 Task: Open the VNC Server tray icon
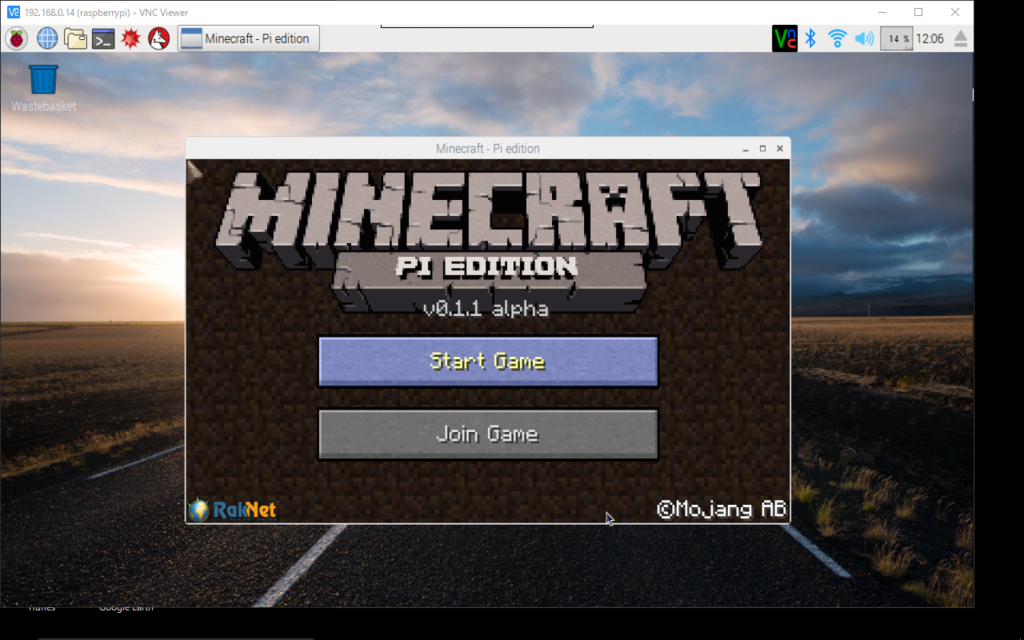tap(784, 39)
